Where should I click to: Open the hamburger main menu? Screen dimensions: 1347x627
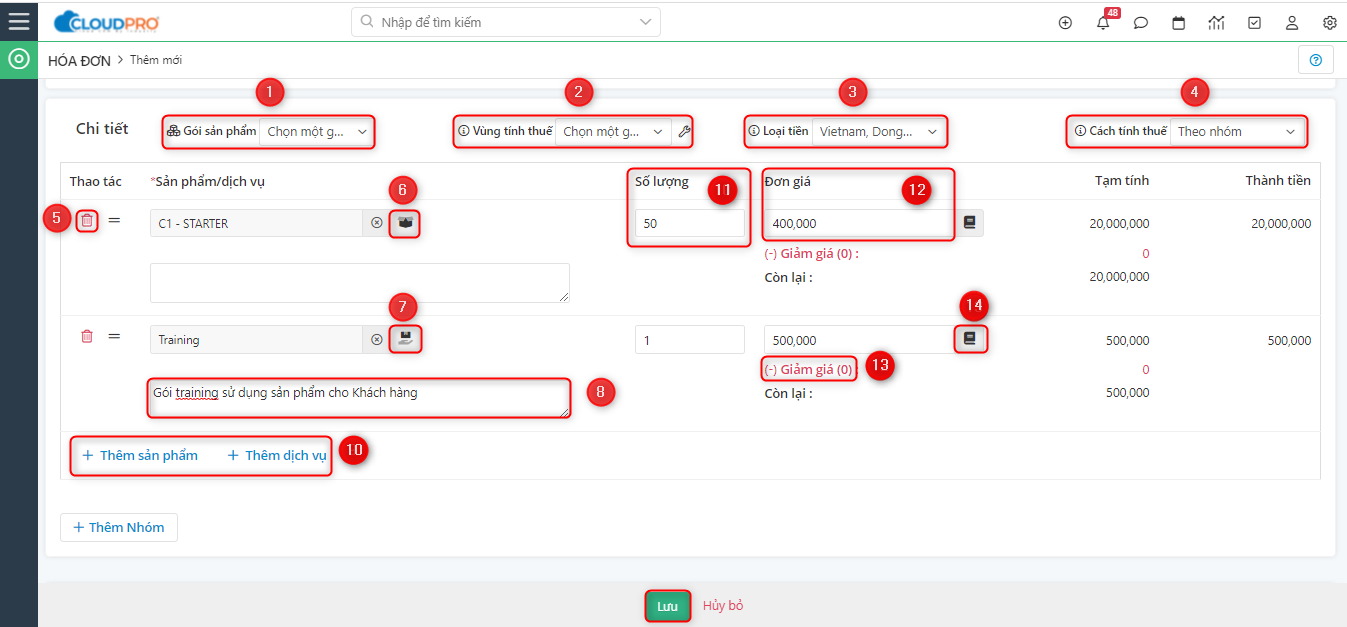(18, 21)
